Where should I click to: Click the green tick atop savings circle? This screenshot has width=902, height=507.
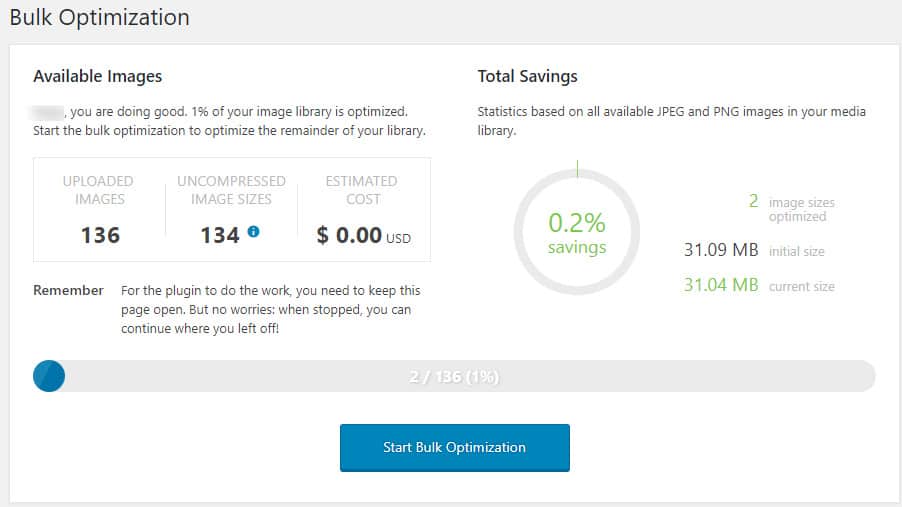[x=577, y=169]
